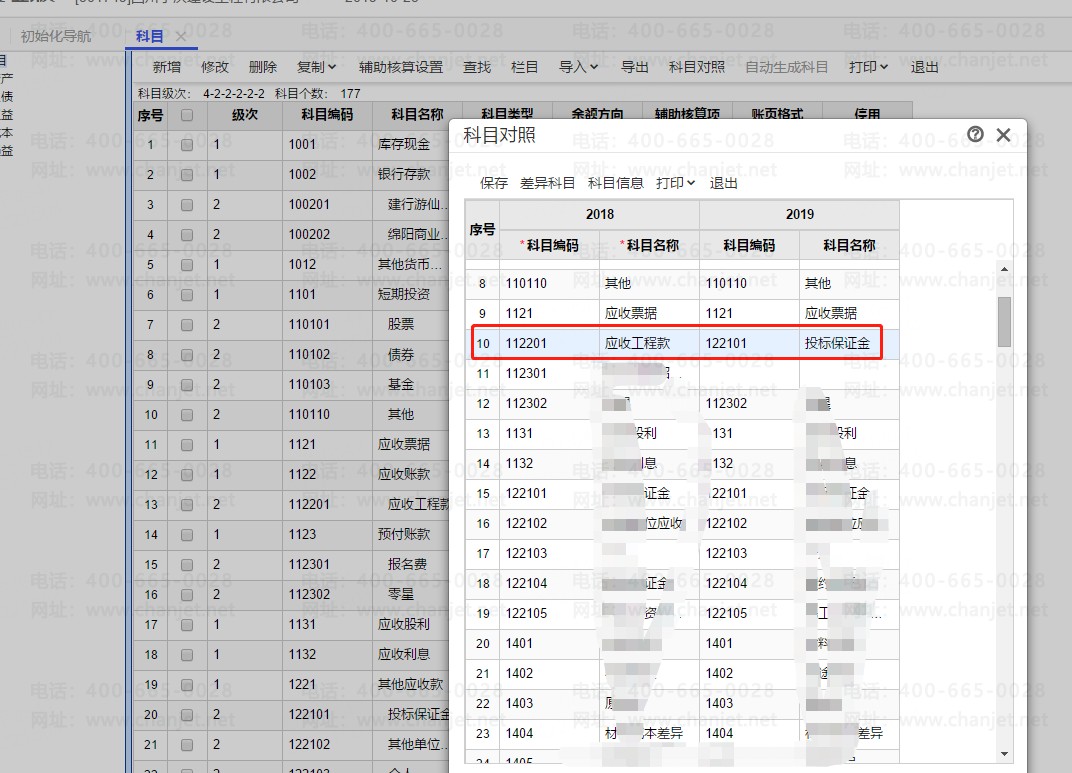Expand the 复制 dropdown in main toolbar

pos(317,67)
